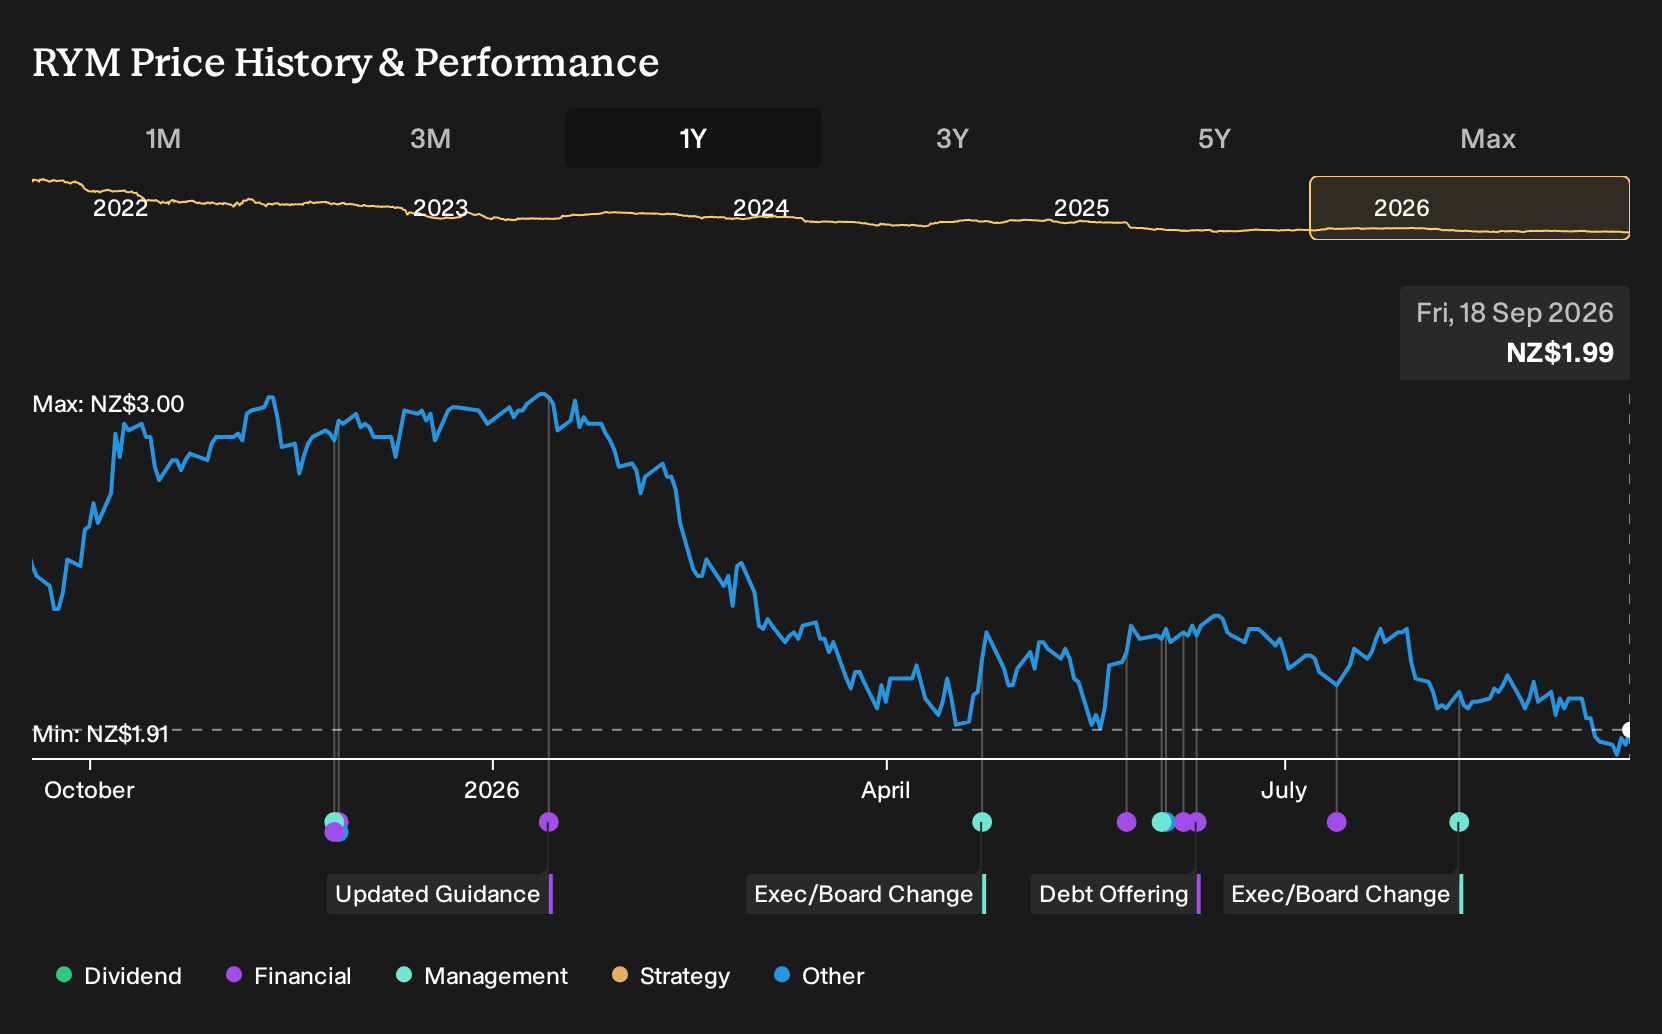Jump to 2022 in the overview strip
The width and height of the screenshot is (1662, 1034).
(x=120, y=208)
